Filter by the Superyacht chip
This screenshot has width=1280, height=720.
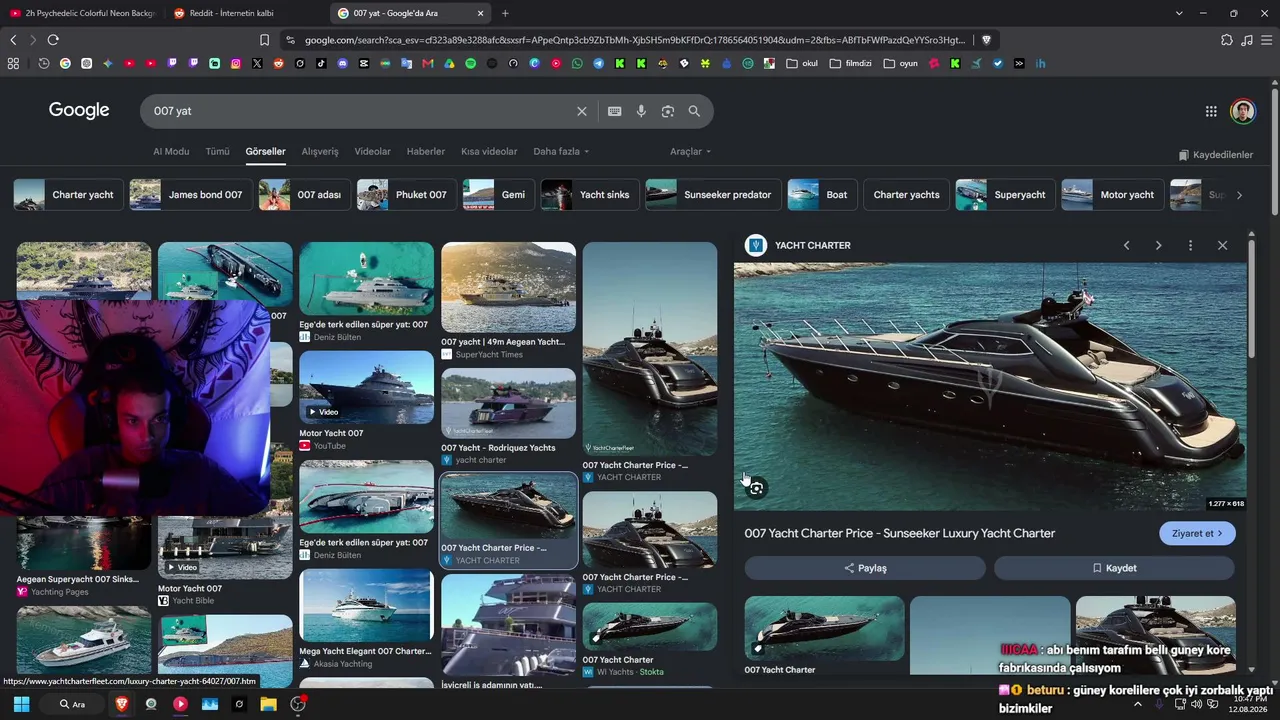pyautogui.click(x=1005, y=195)
